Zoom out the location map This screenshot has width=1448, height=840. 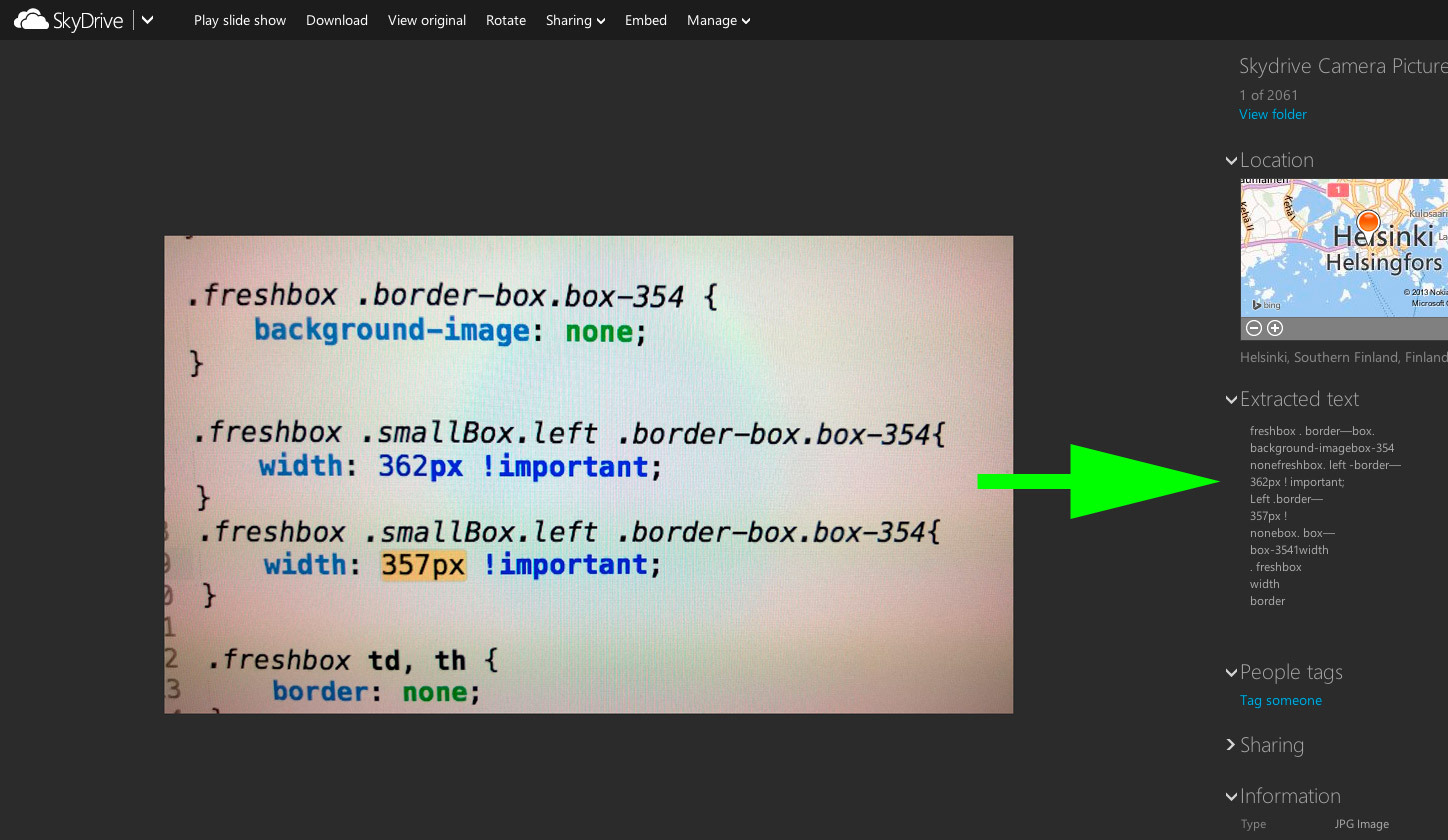(1254, 329)
